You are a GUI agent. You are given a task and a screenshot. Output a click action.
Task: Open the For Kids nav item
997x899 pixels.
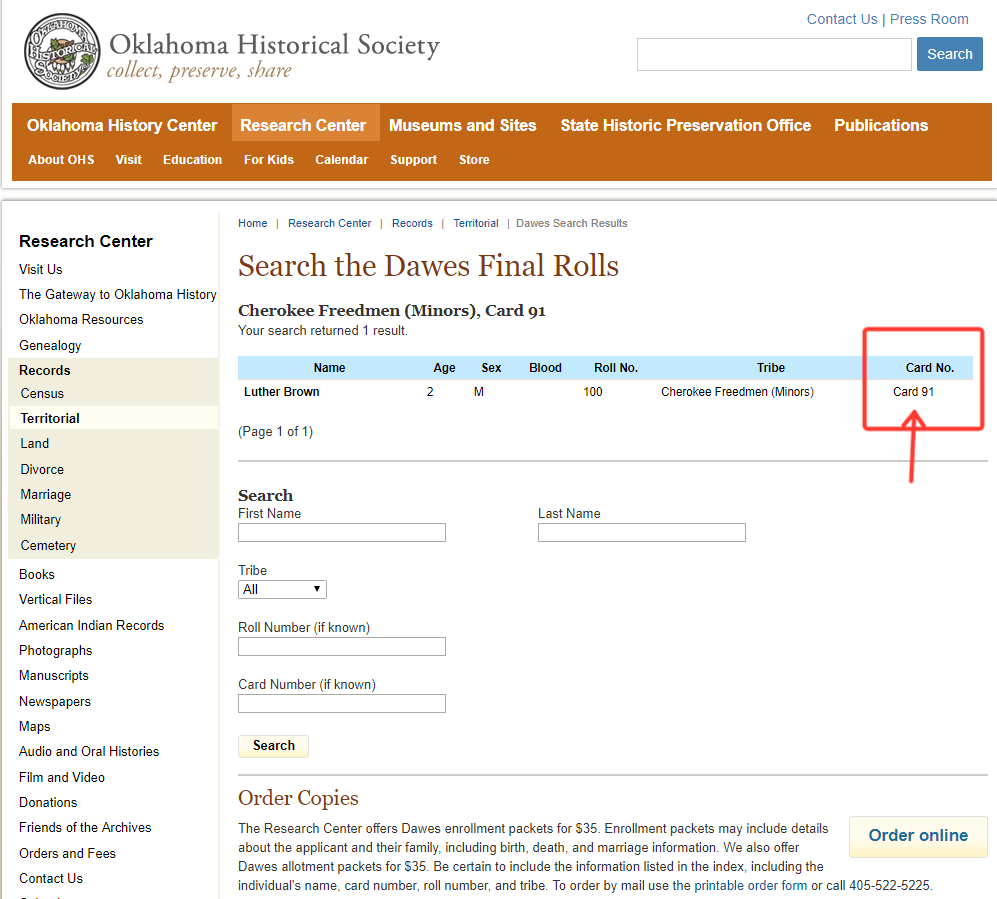pos(269,160)
